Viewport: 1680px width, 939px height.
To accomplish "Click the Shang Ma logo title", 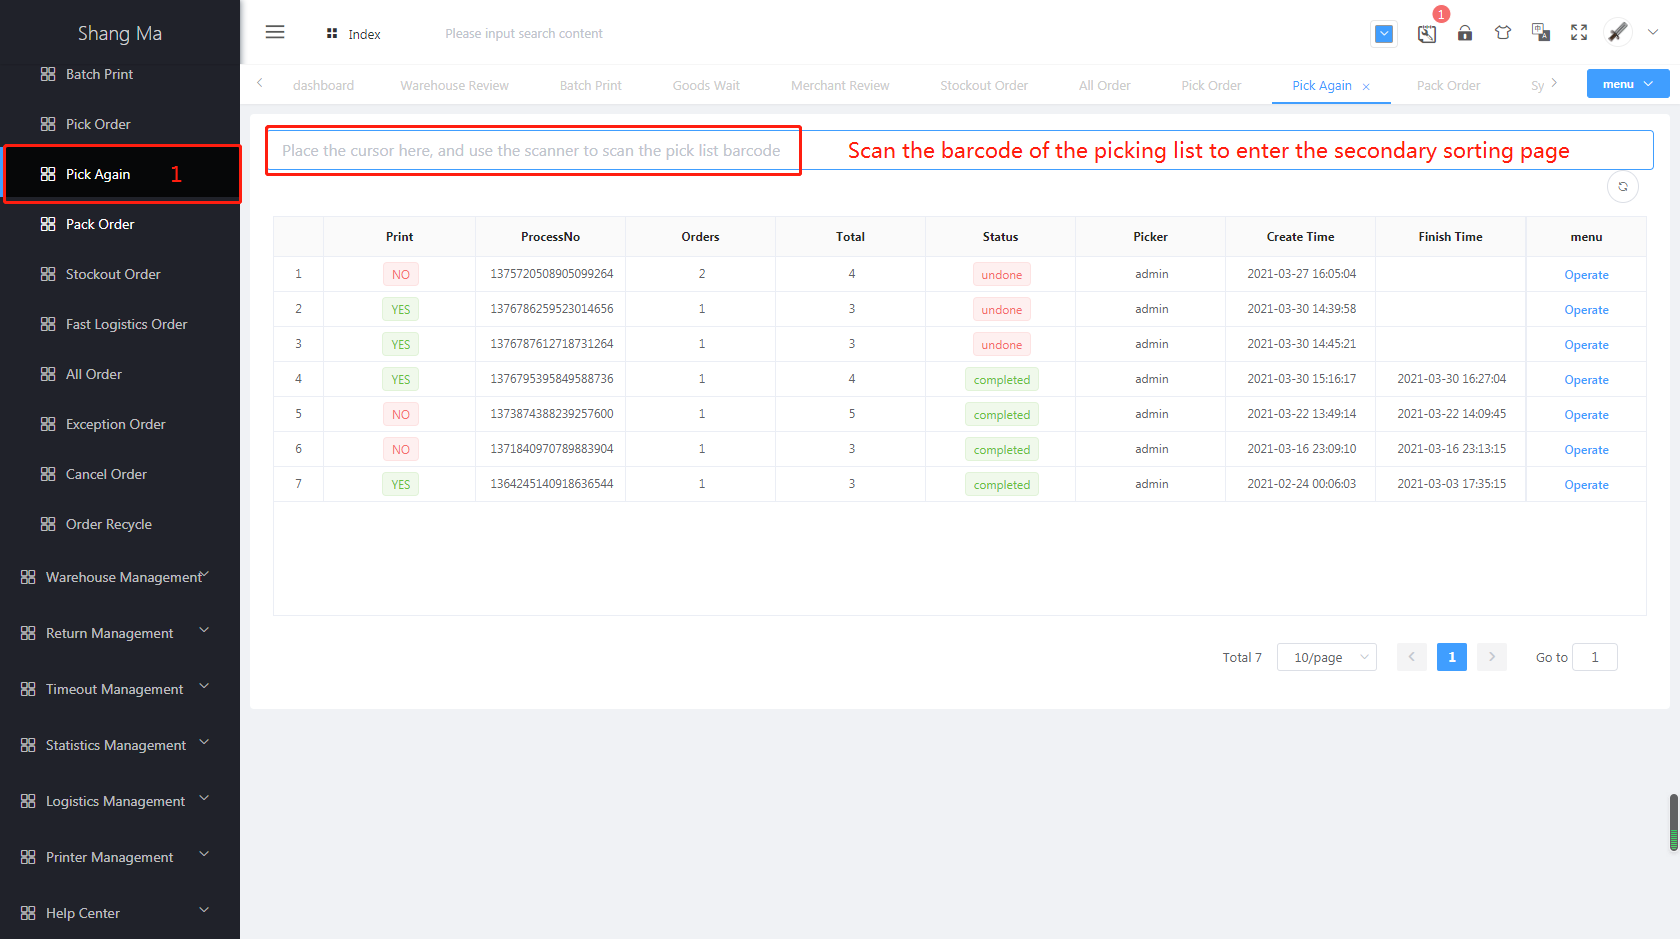I will 120,33.
